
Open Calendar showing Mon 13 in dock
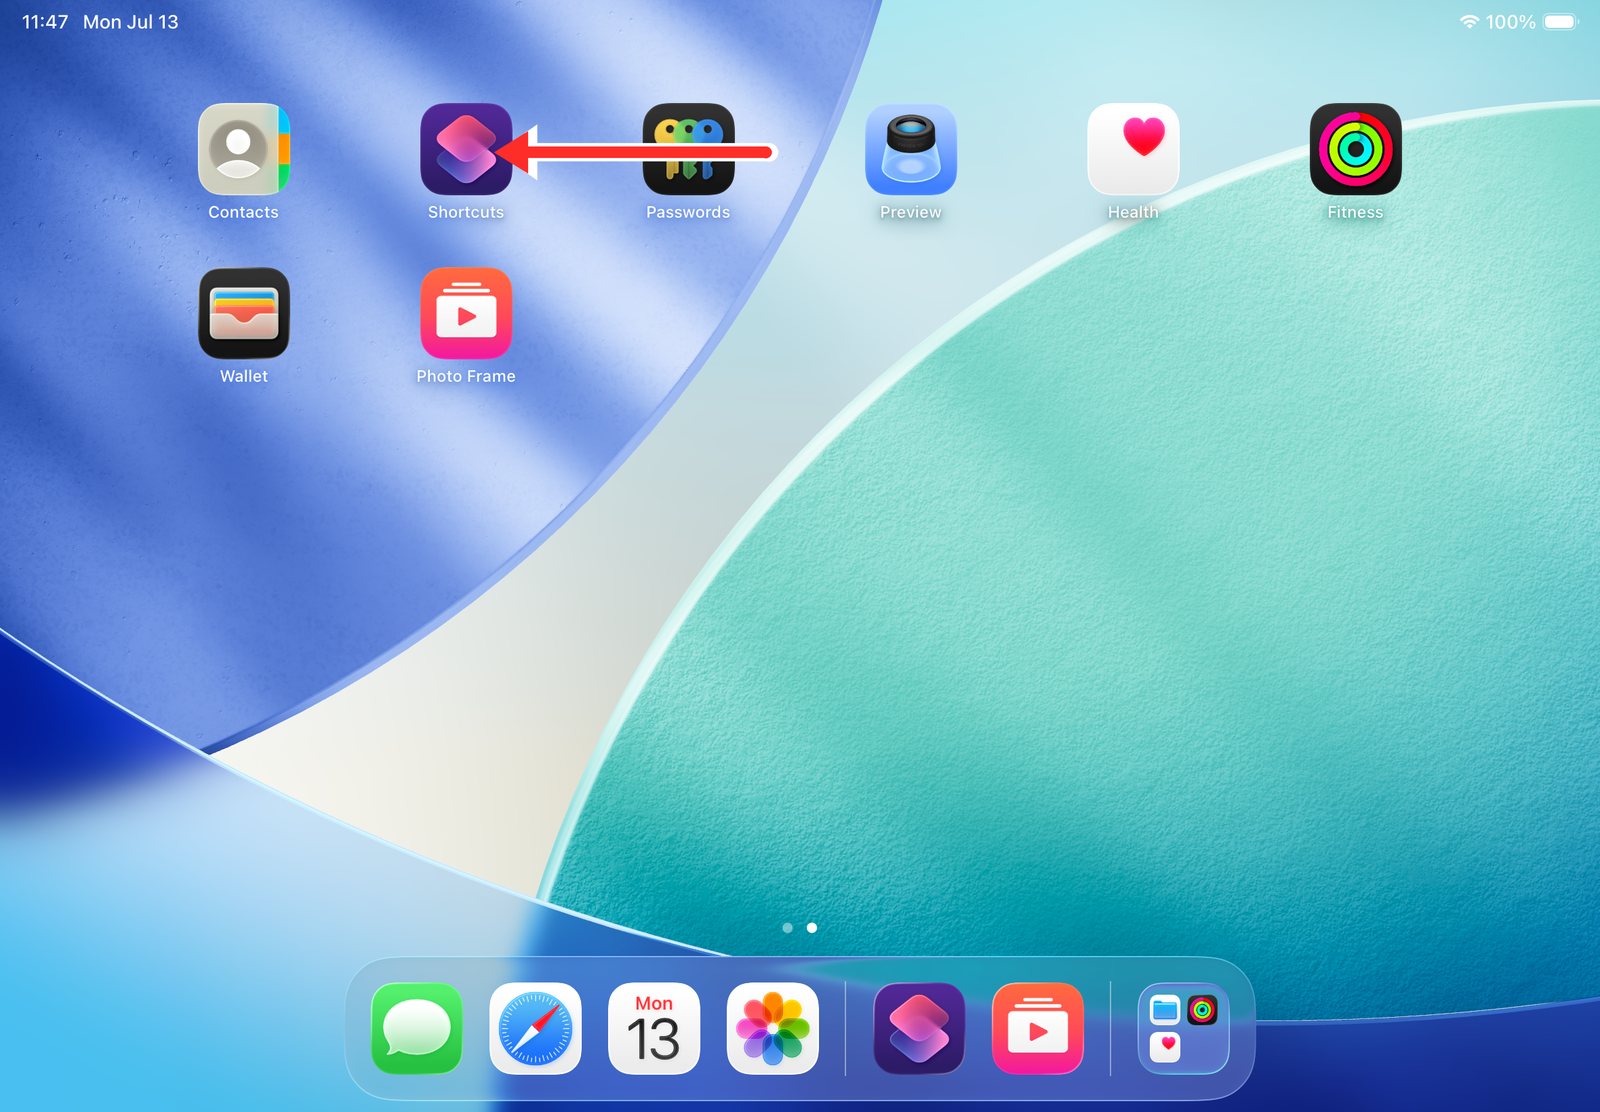coord(654,1028)
